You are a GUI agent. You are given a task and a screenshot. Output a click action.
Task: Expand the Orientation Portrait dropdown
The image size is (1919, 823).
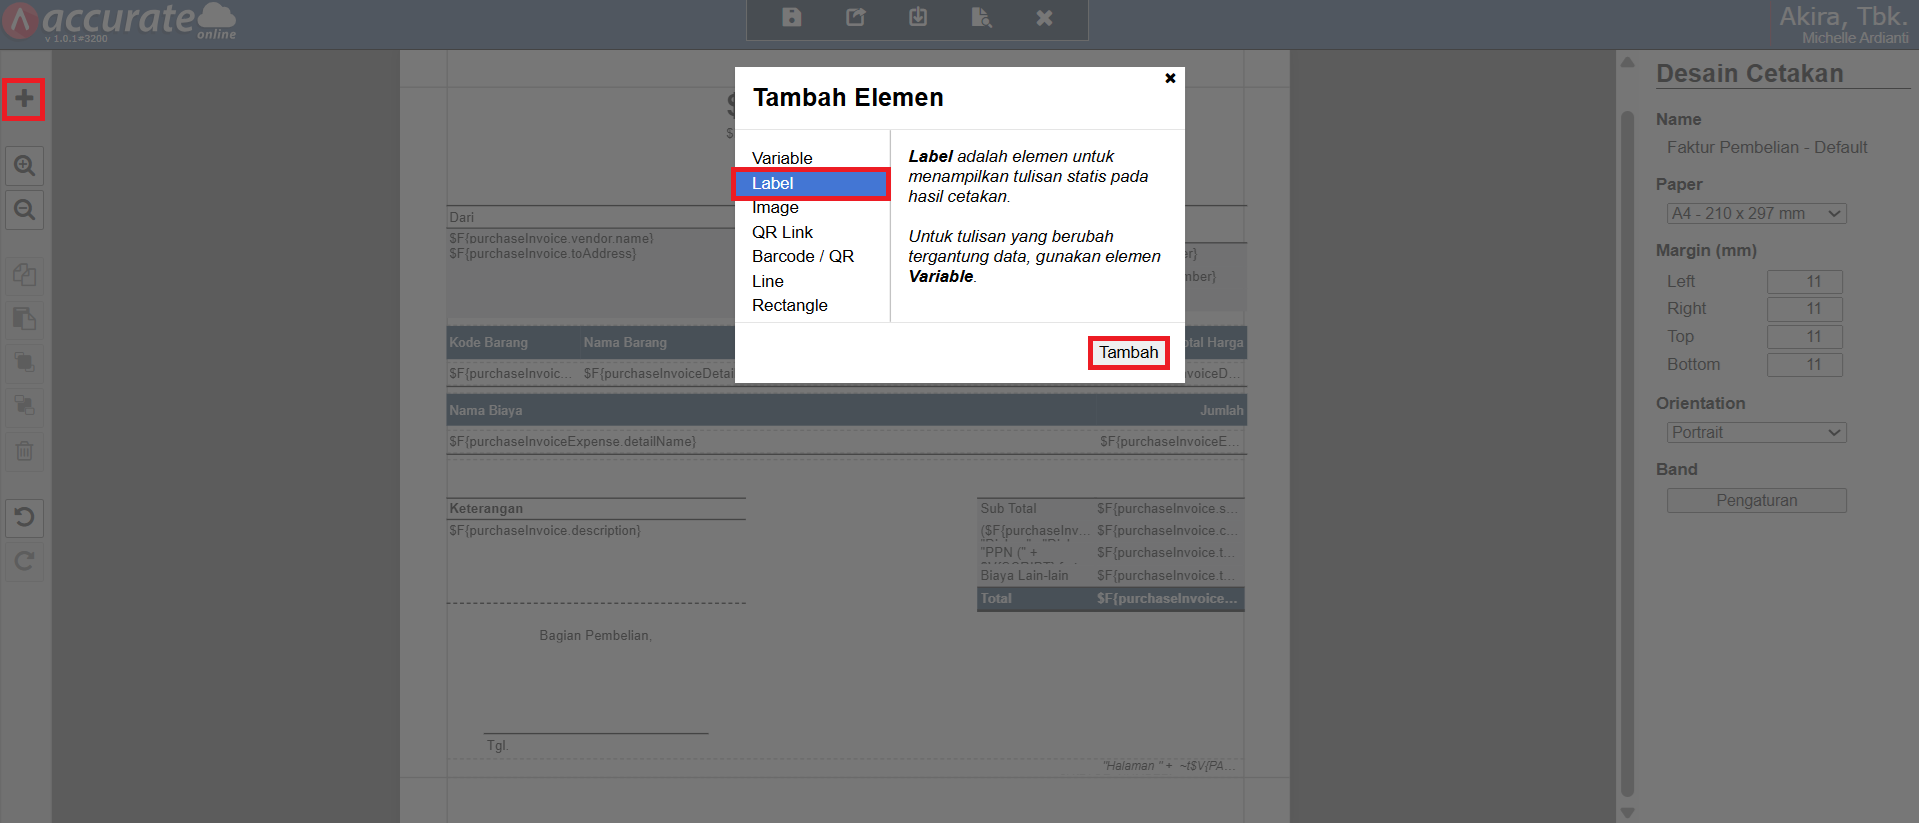[x=1756, y=433]
